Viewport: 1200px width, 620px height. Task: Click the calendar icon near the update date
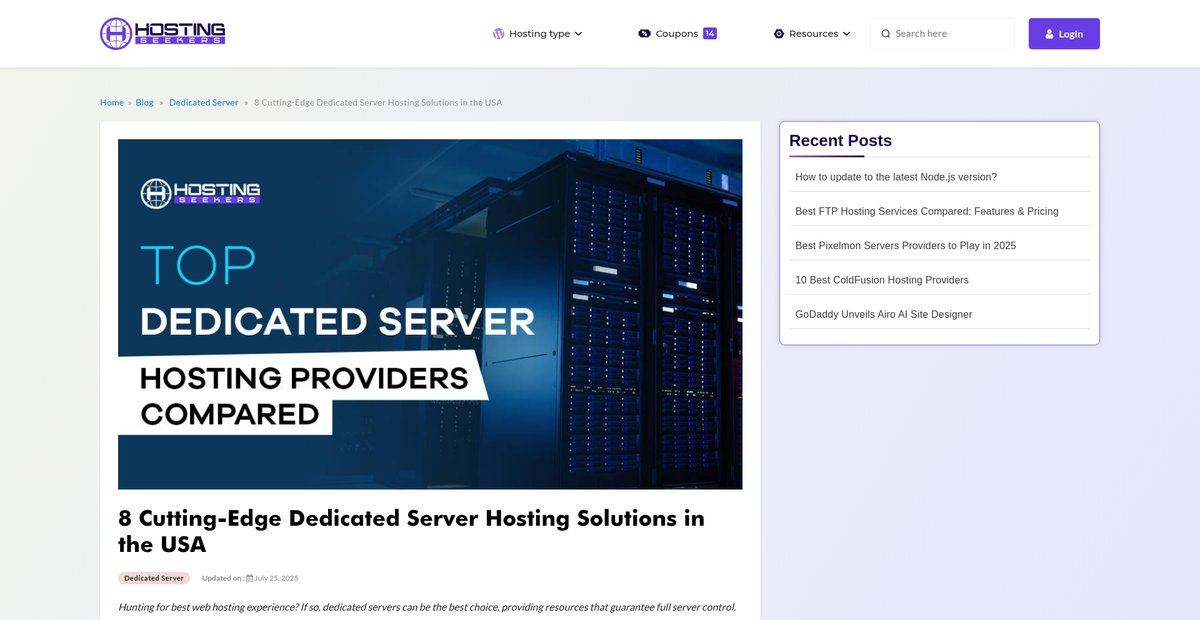point(250,578)
